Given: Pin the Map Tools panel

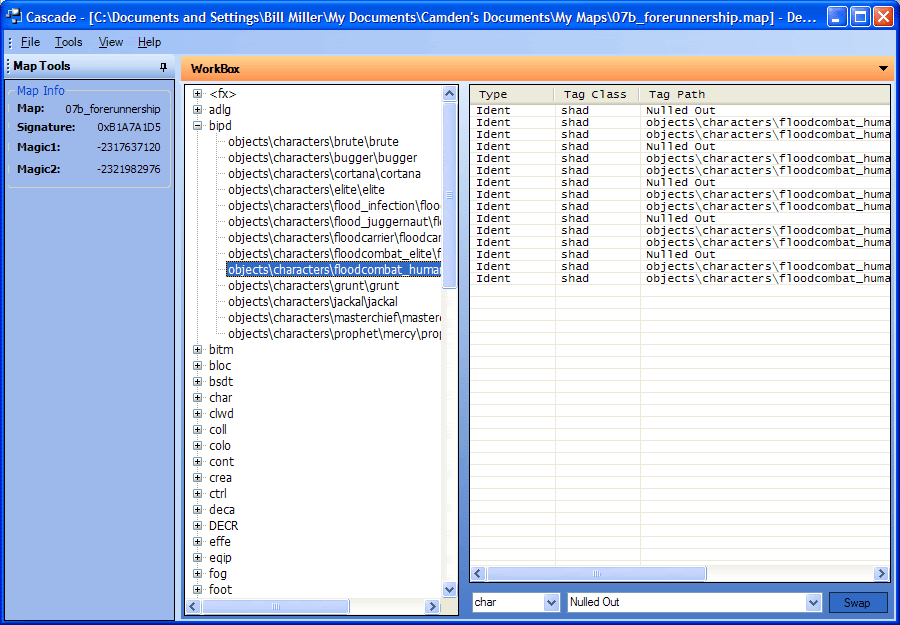Looking at the screenshot, I should click(x=163, y=67).
